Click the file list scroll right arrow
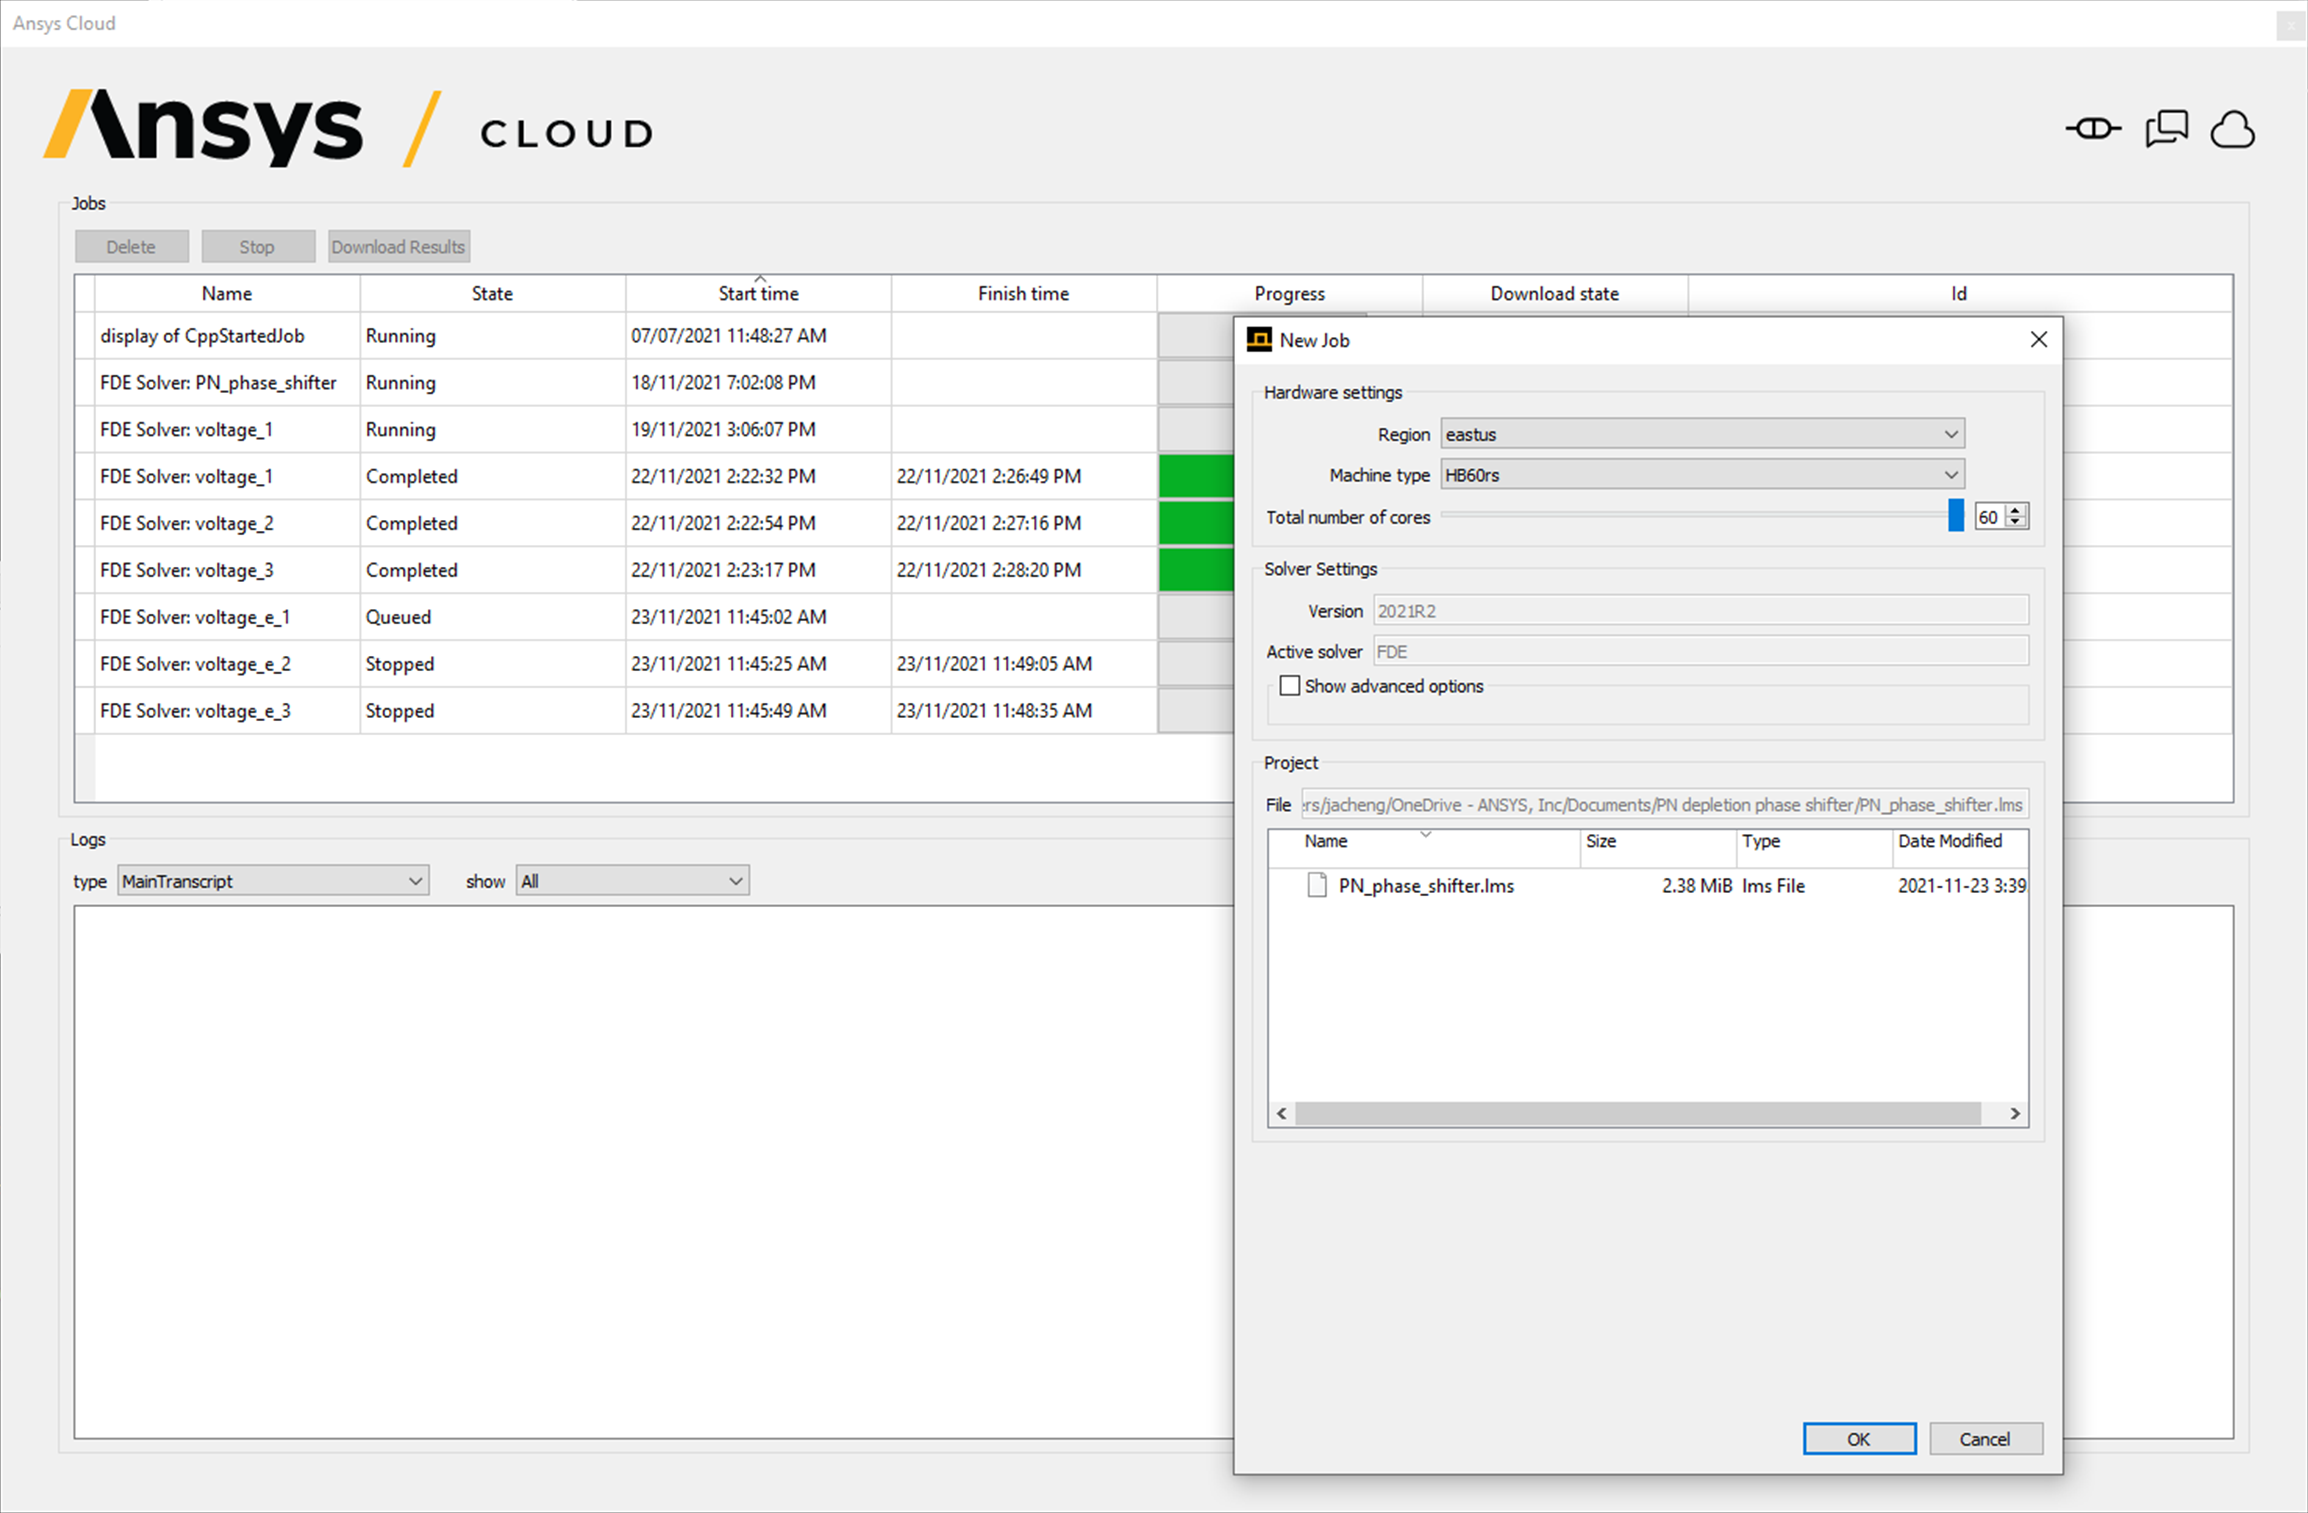 2015,1113
